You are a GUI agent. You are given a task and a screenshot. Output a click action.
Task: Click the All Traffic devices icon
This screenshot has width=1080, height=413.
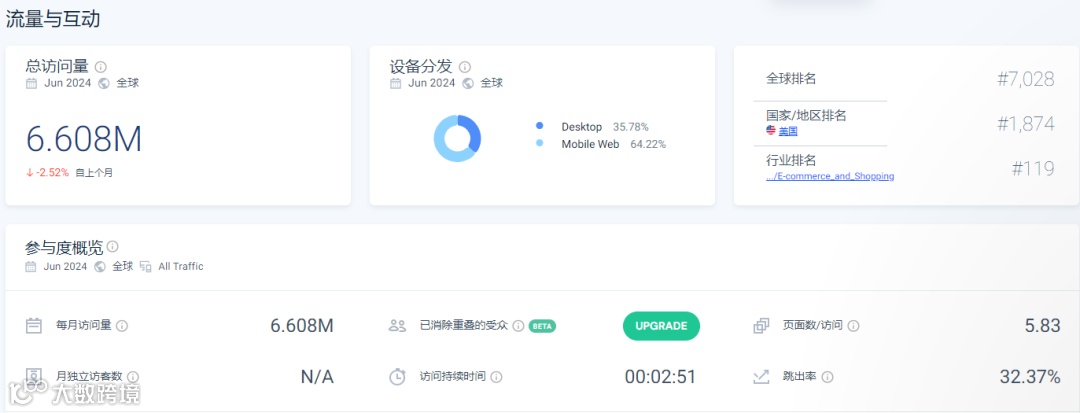click(x=145, y=266)
